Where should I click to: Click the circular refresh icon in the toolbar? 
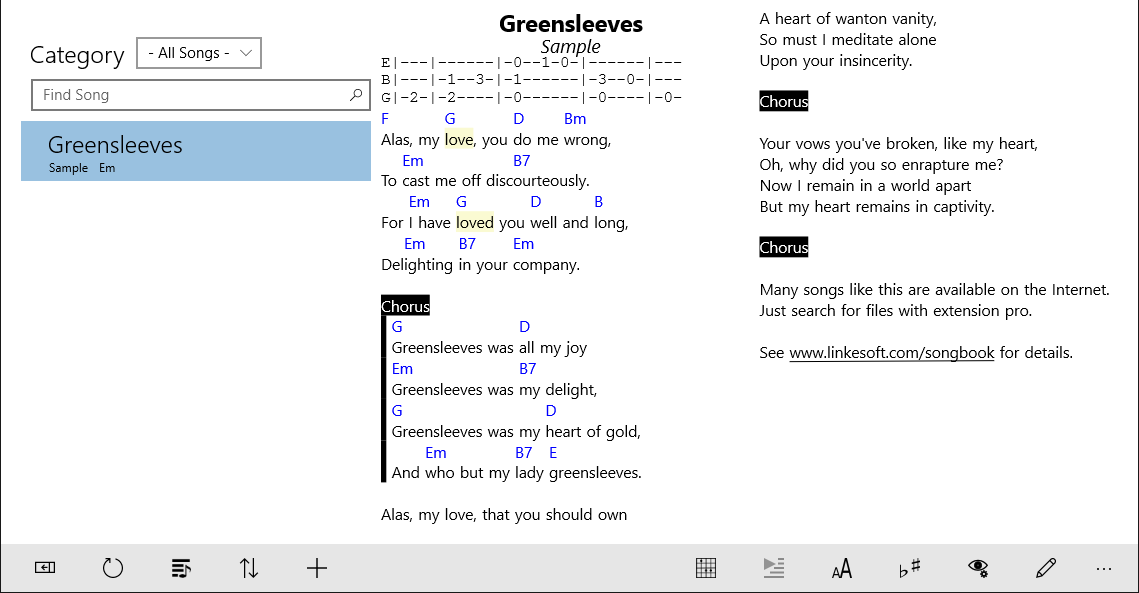112,567
